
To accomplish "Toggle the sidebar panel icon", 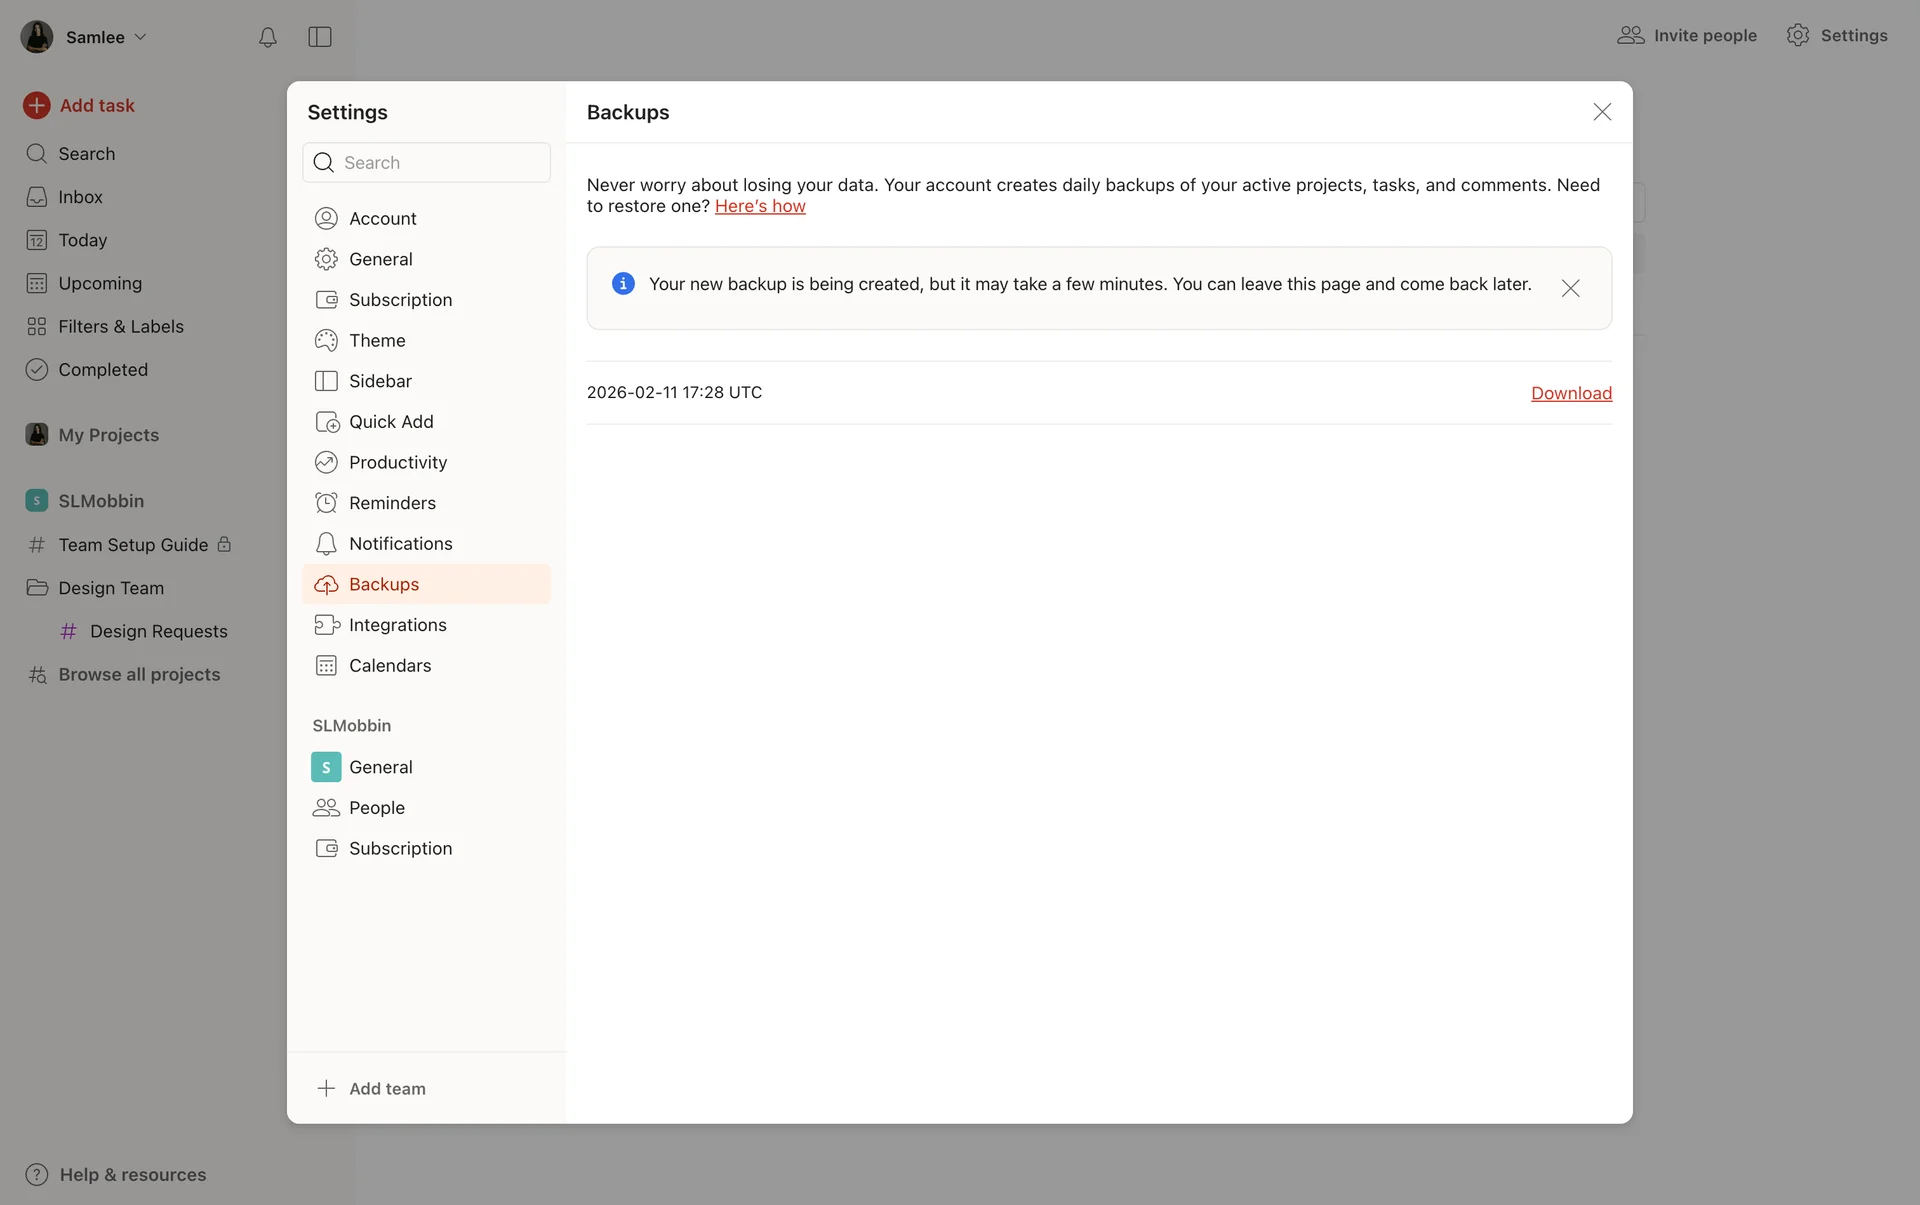I will [x=320, y=37].
